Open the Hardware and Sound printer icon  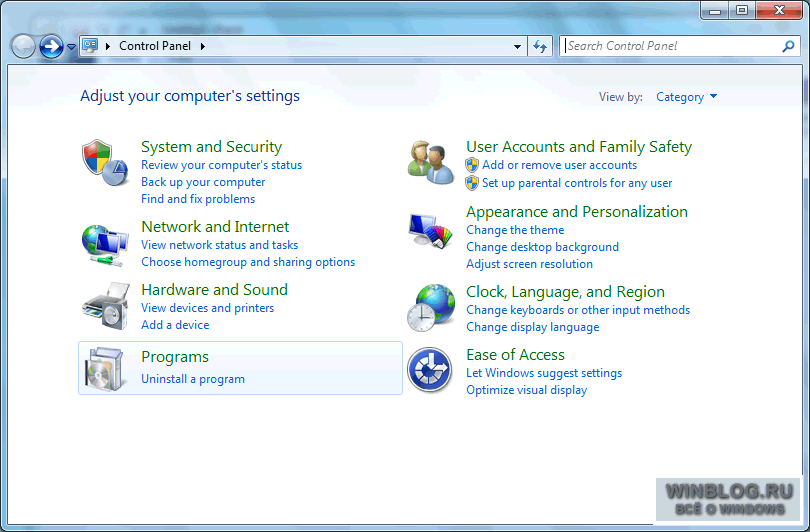click(106, 306)
